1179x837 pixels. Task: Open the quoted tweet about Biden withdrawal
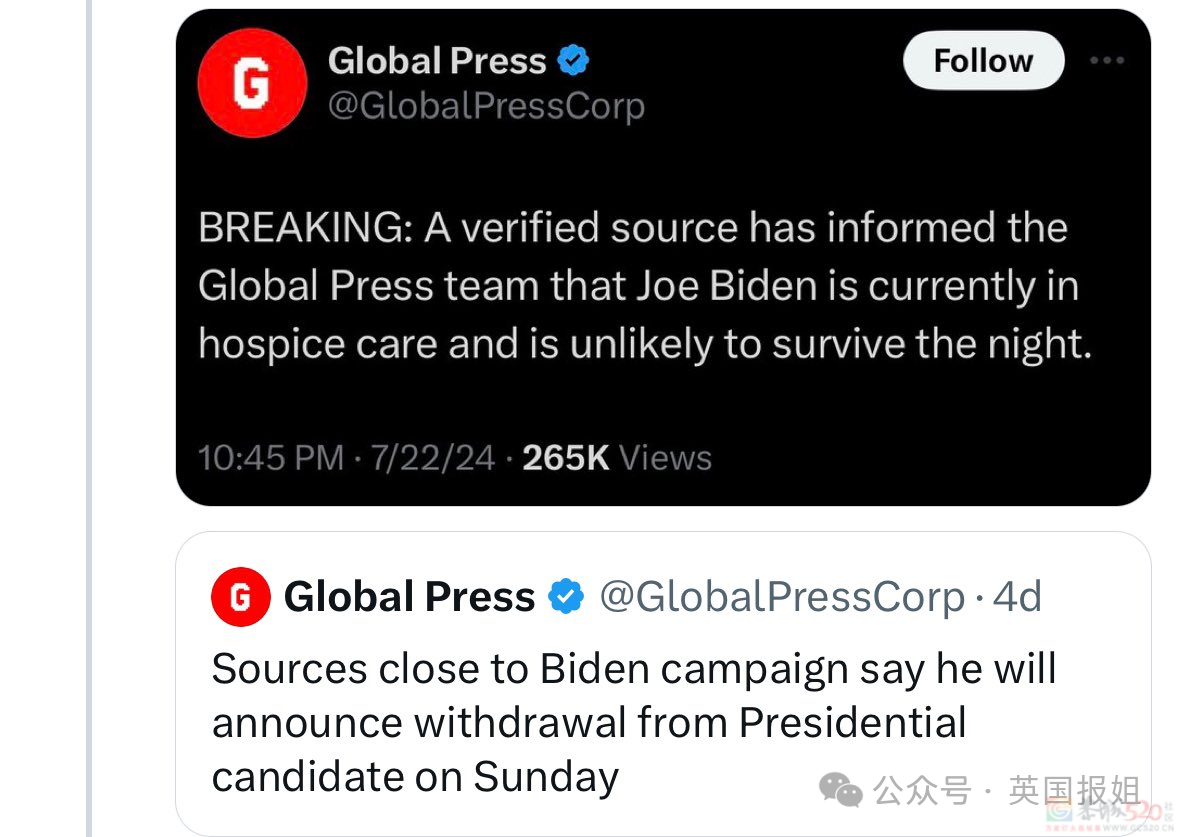click(663, 683)
